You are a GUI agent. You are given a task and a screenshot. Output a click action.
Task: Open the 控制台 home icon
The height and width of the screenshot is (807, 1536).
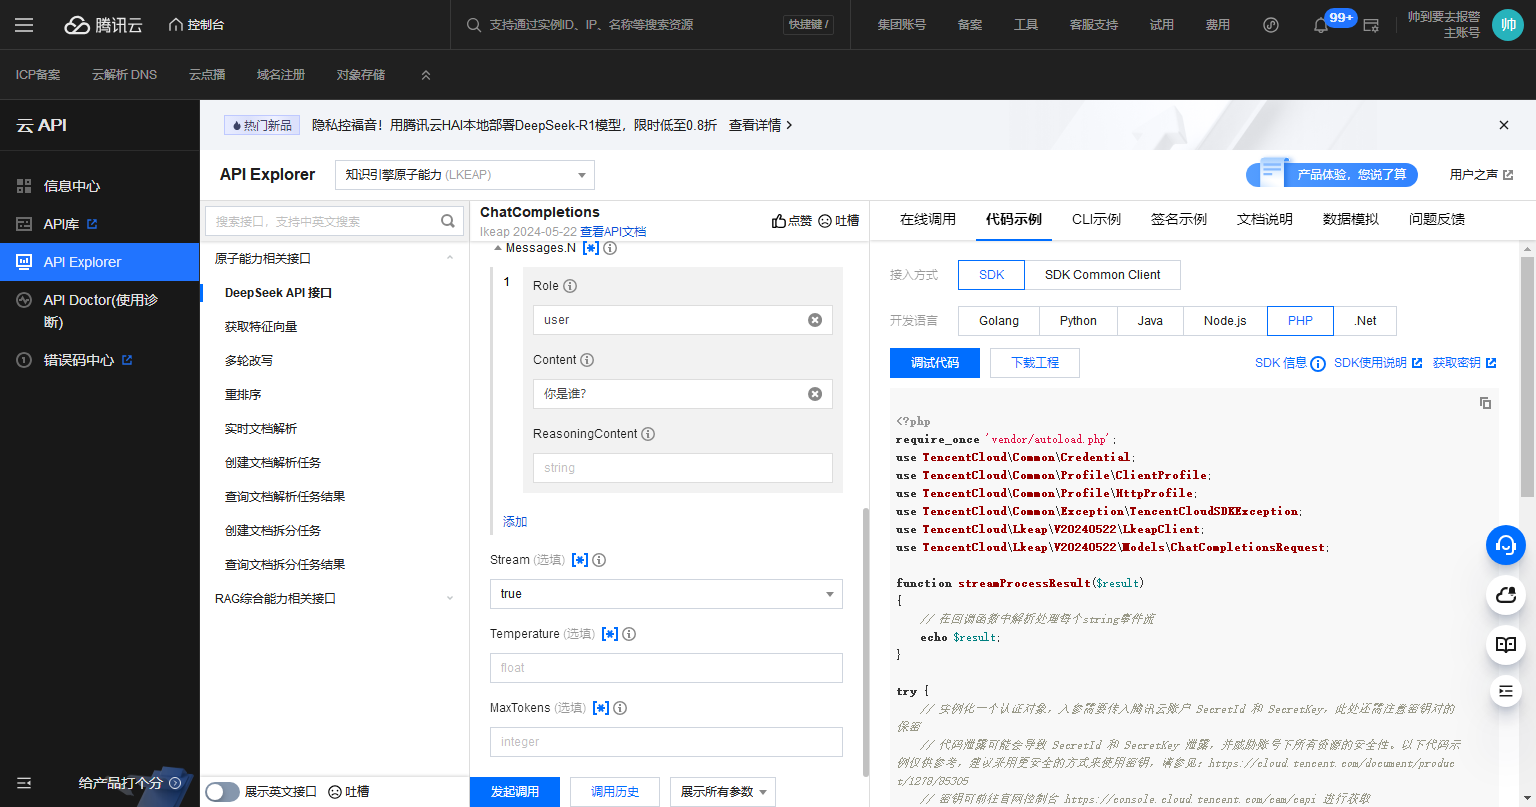[x=176, y=24]
